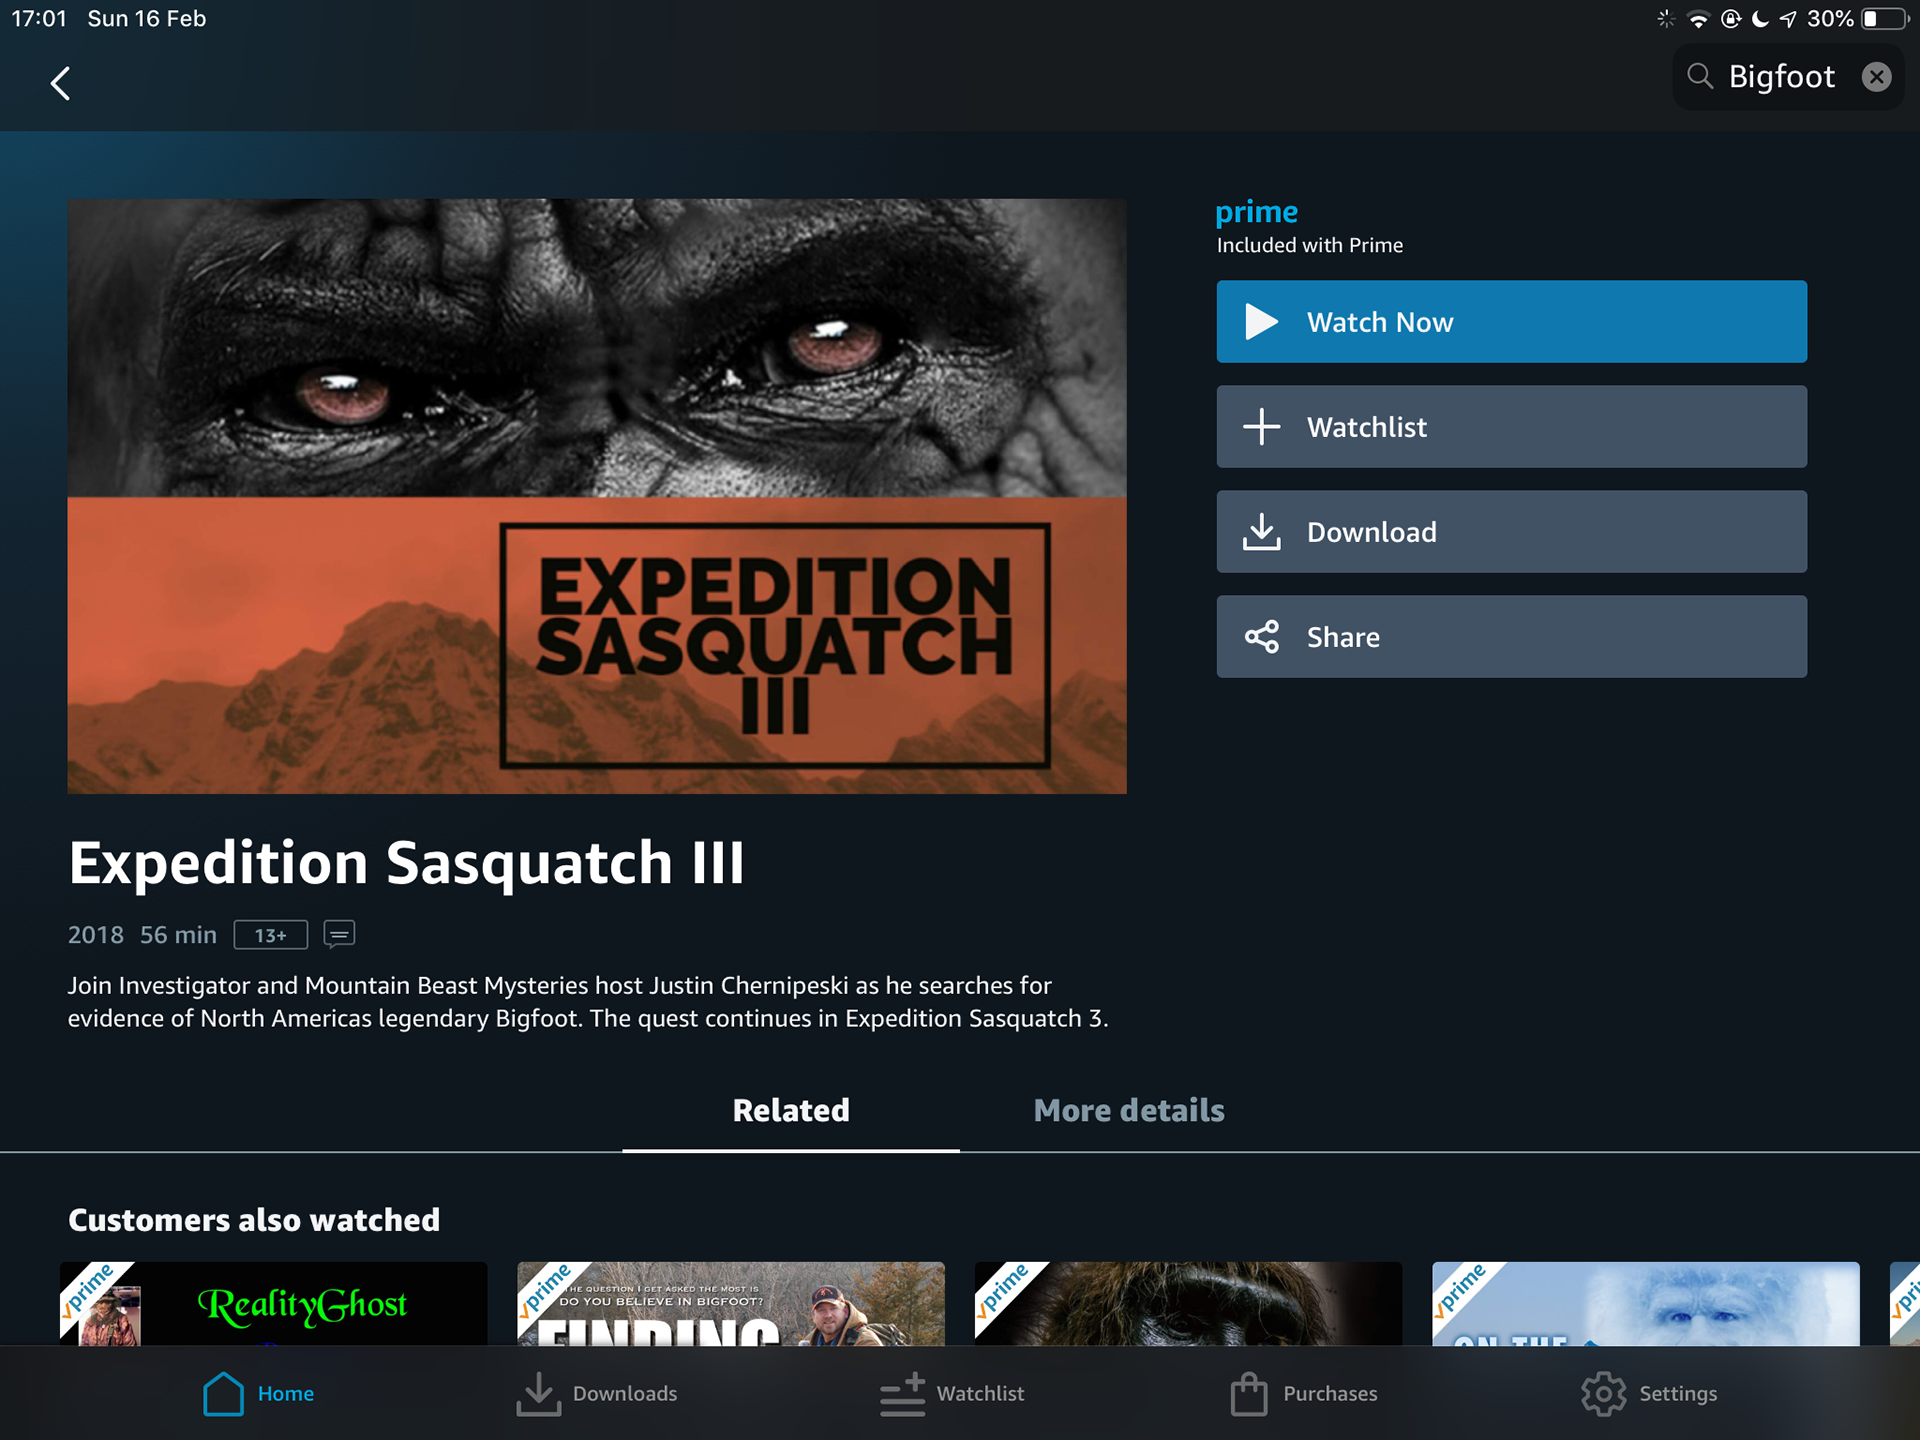1920x1440 pixels.
Task: Open Purchases in bottom navigation
Action: (x=1304, y=1393)
